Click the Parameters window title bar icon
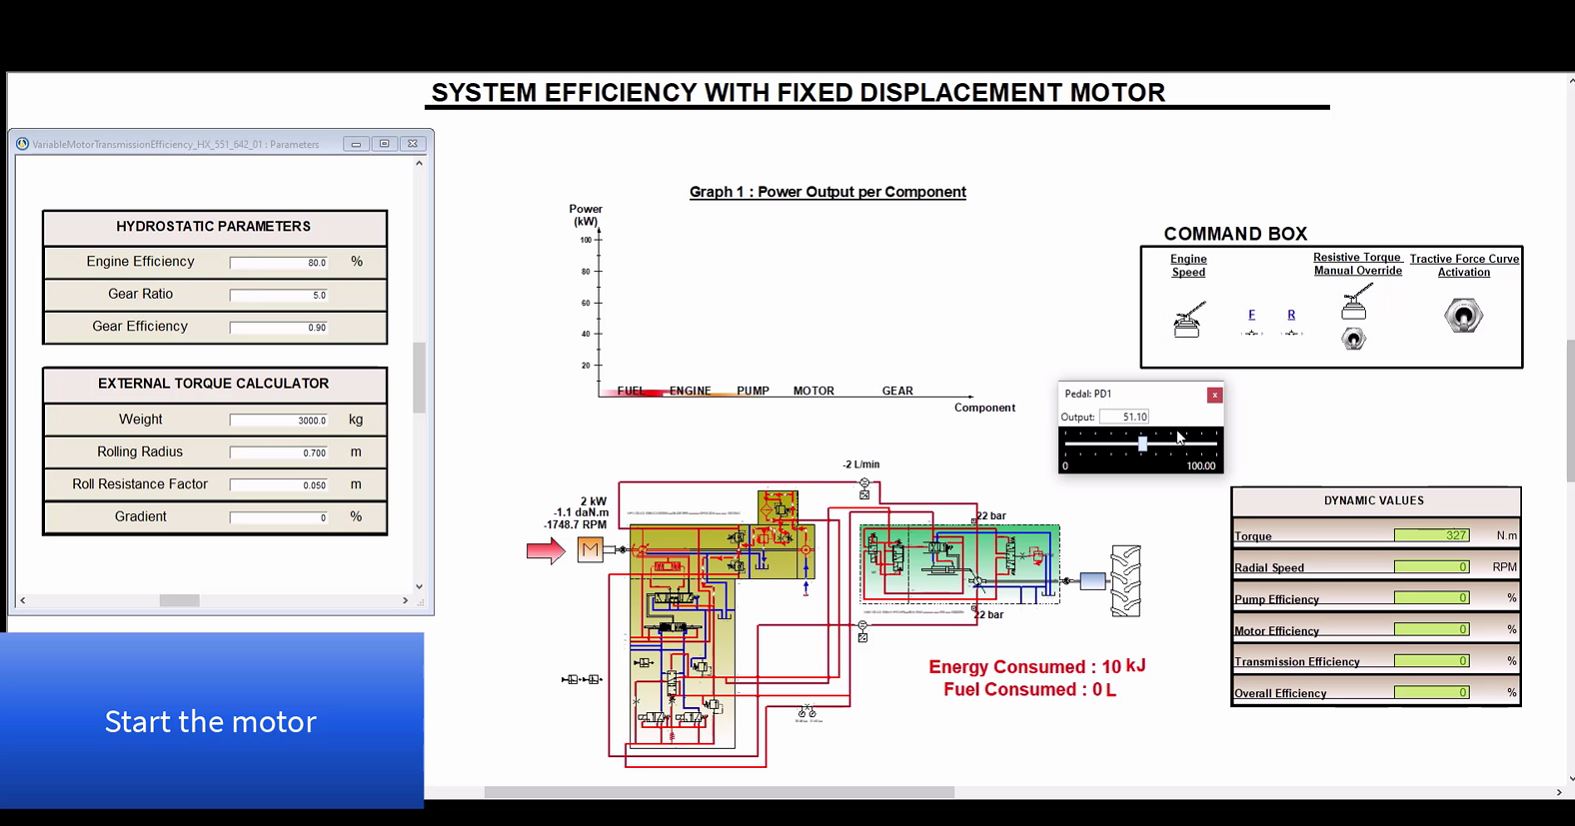The image size is (1575, 826). tap(22, 144)
